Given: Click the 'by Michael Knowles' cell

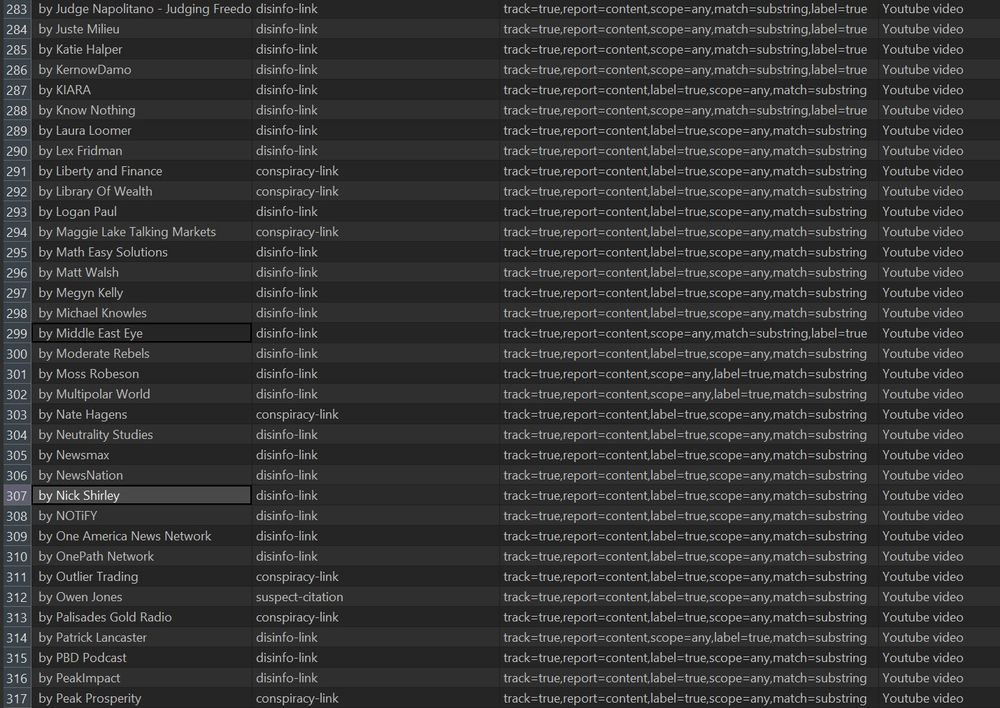Looking at the screenshot, I should (142, 313).
